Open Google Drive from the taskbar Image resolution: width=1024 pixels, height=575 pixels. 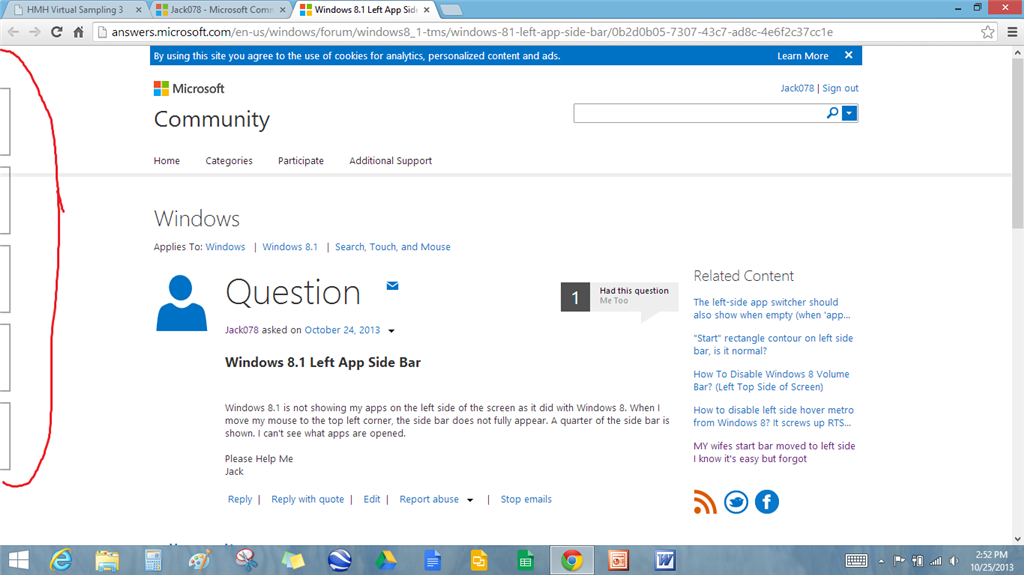click(386, 560)
